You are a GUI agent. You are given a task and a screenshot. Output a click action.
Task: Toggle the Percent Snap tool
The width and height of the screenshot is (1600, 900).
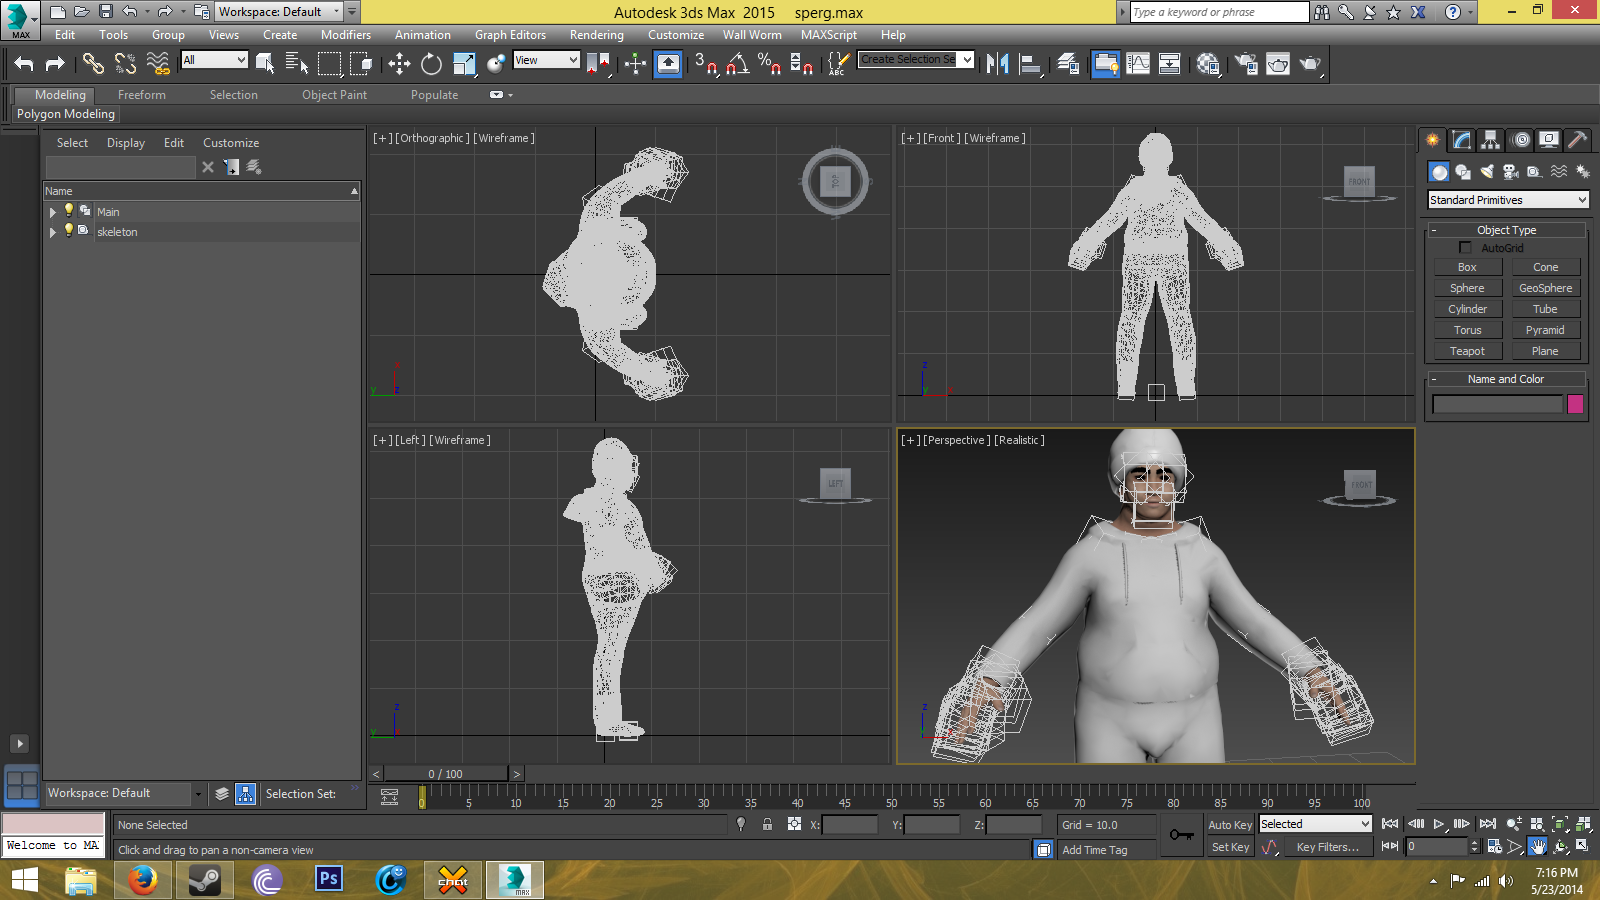[769, 64]
